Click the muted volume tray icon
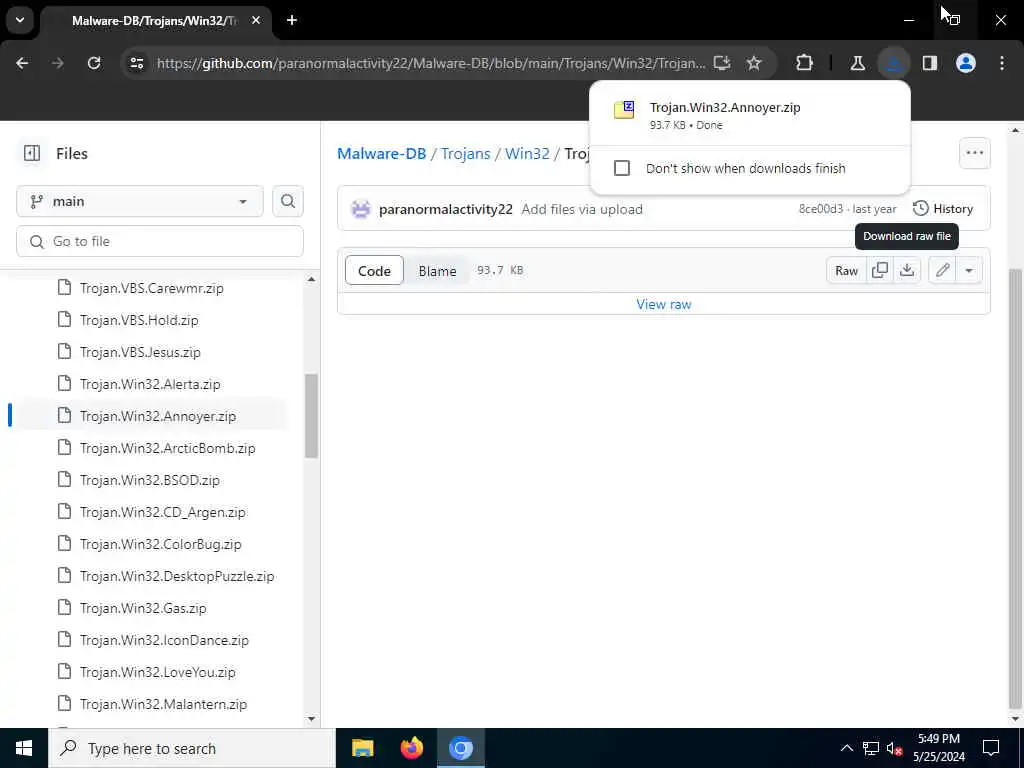The width and height of the screenshot is (1024, 768). [x=894, y=749]
